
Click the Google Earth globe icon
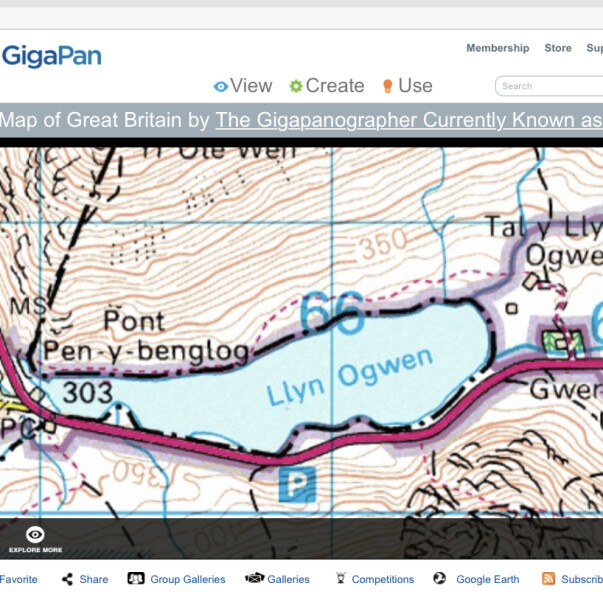coord(440,578)
